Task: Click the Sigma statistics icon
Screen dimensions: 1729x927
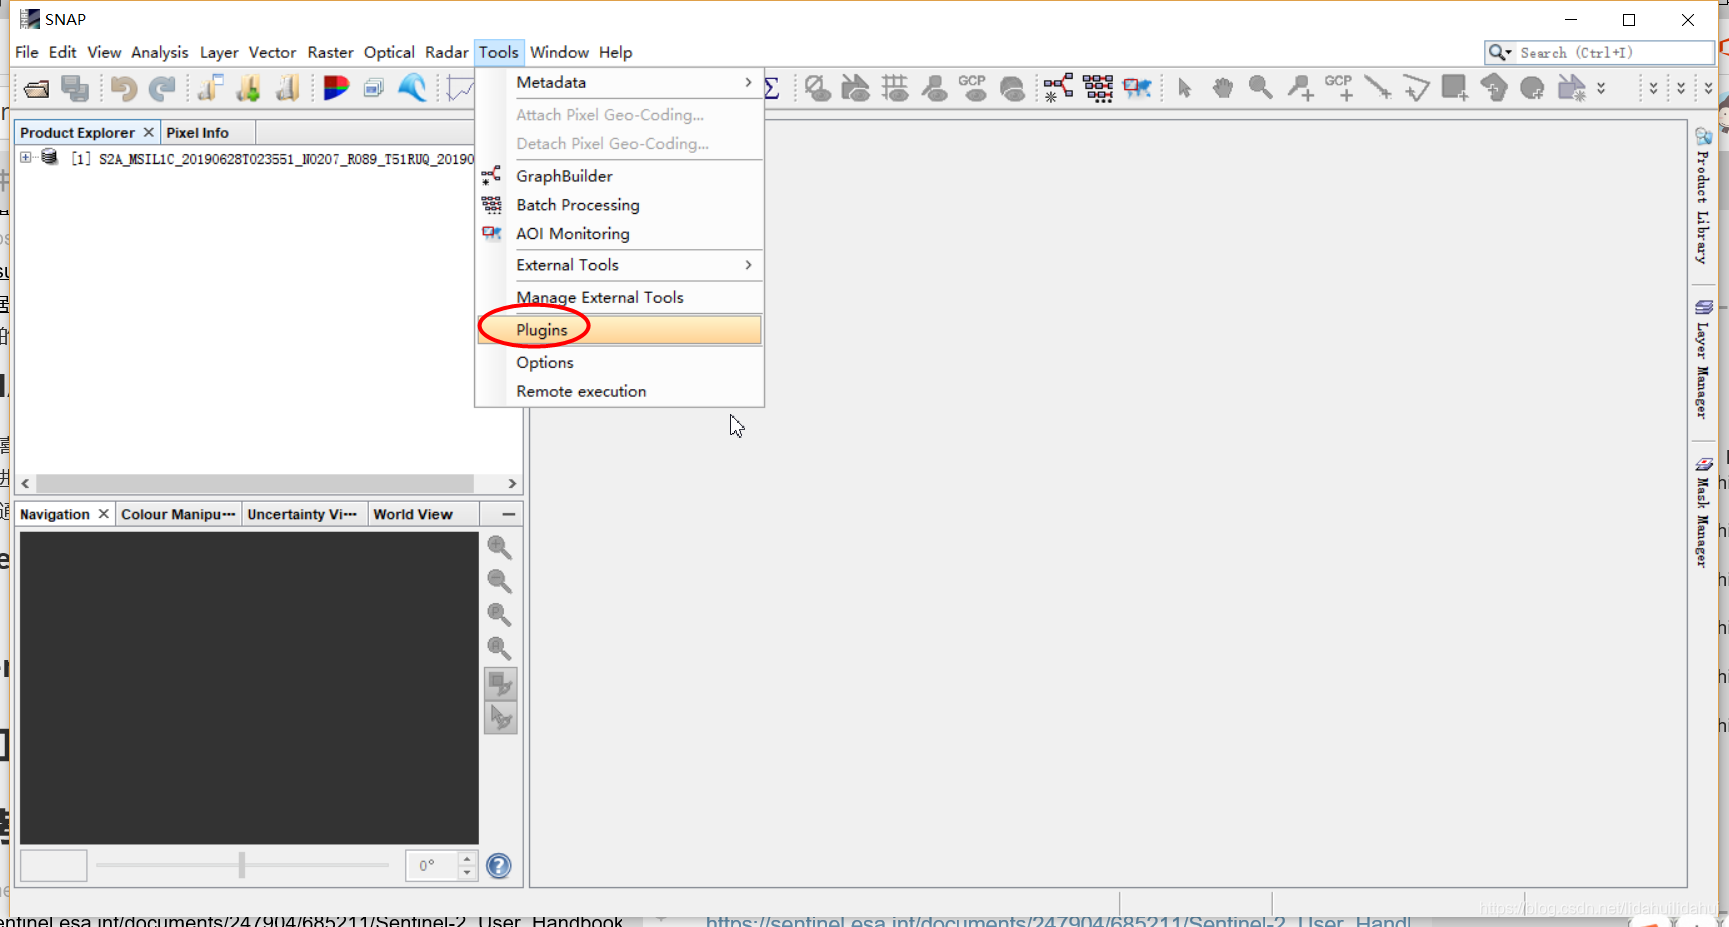Action: 771,89
